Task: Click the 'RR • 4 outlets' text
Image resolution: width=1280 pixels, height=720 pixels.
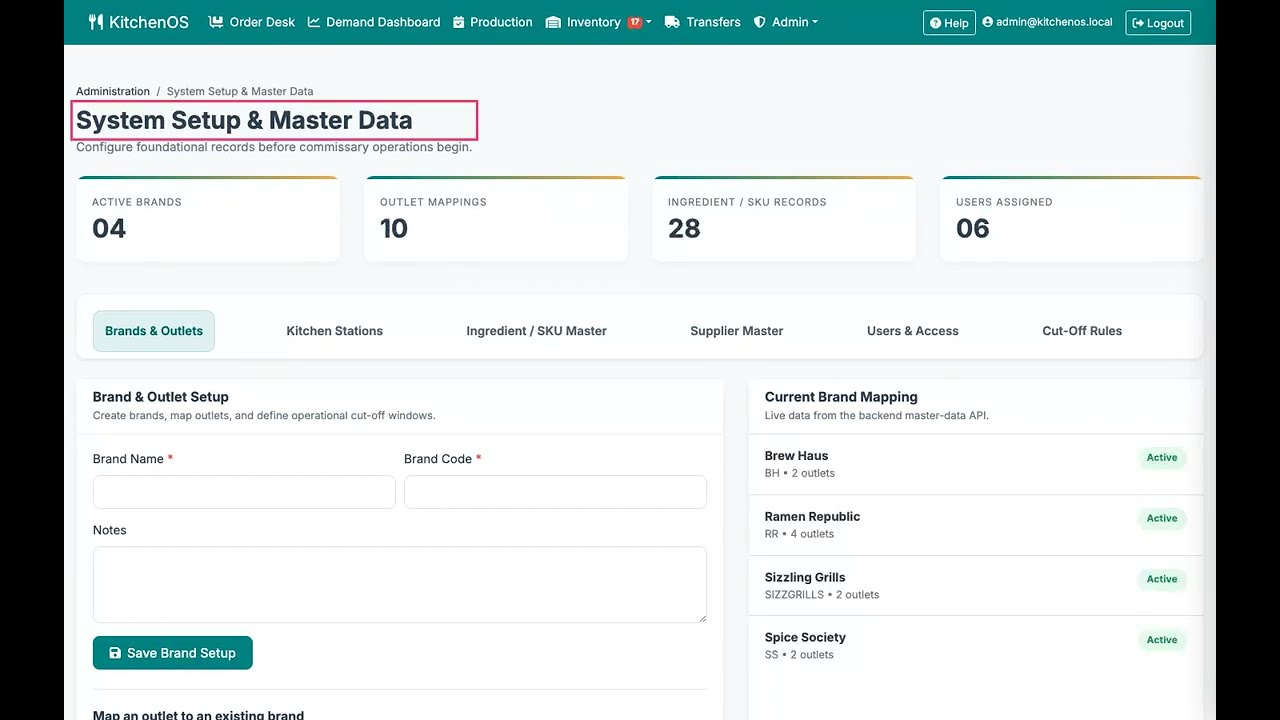Action: tap(799, 534)
